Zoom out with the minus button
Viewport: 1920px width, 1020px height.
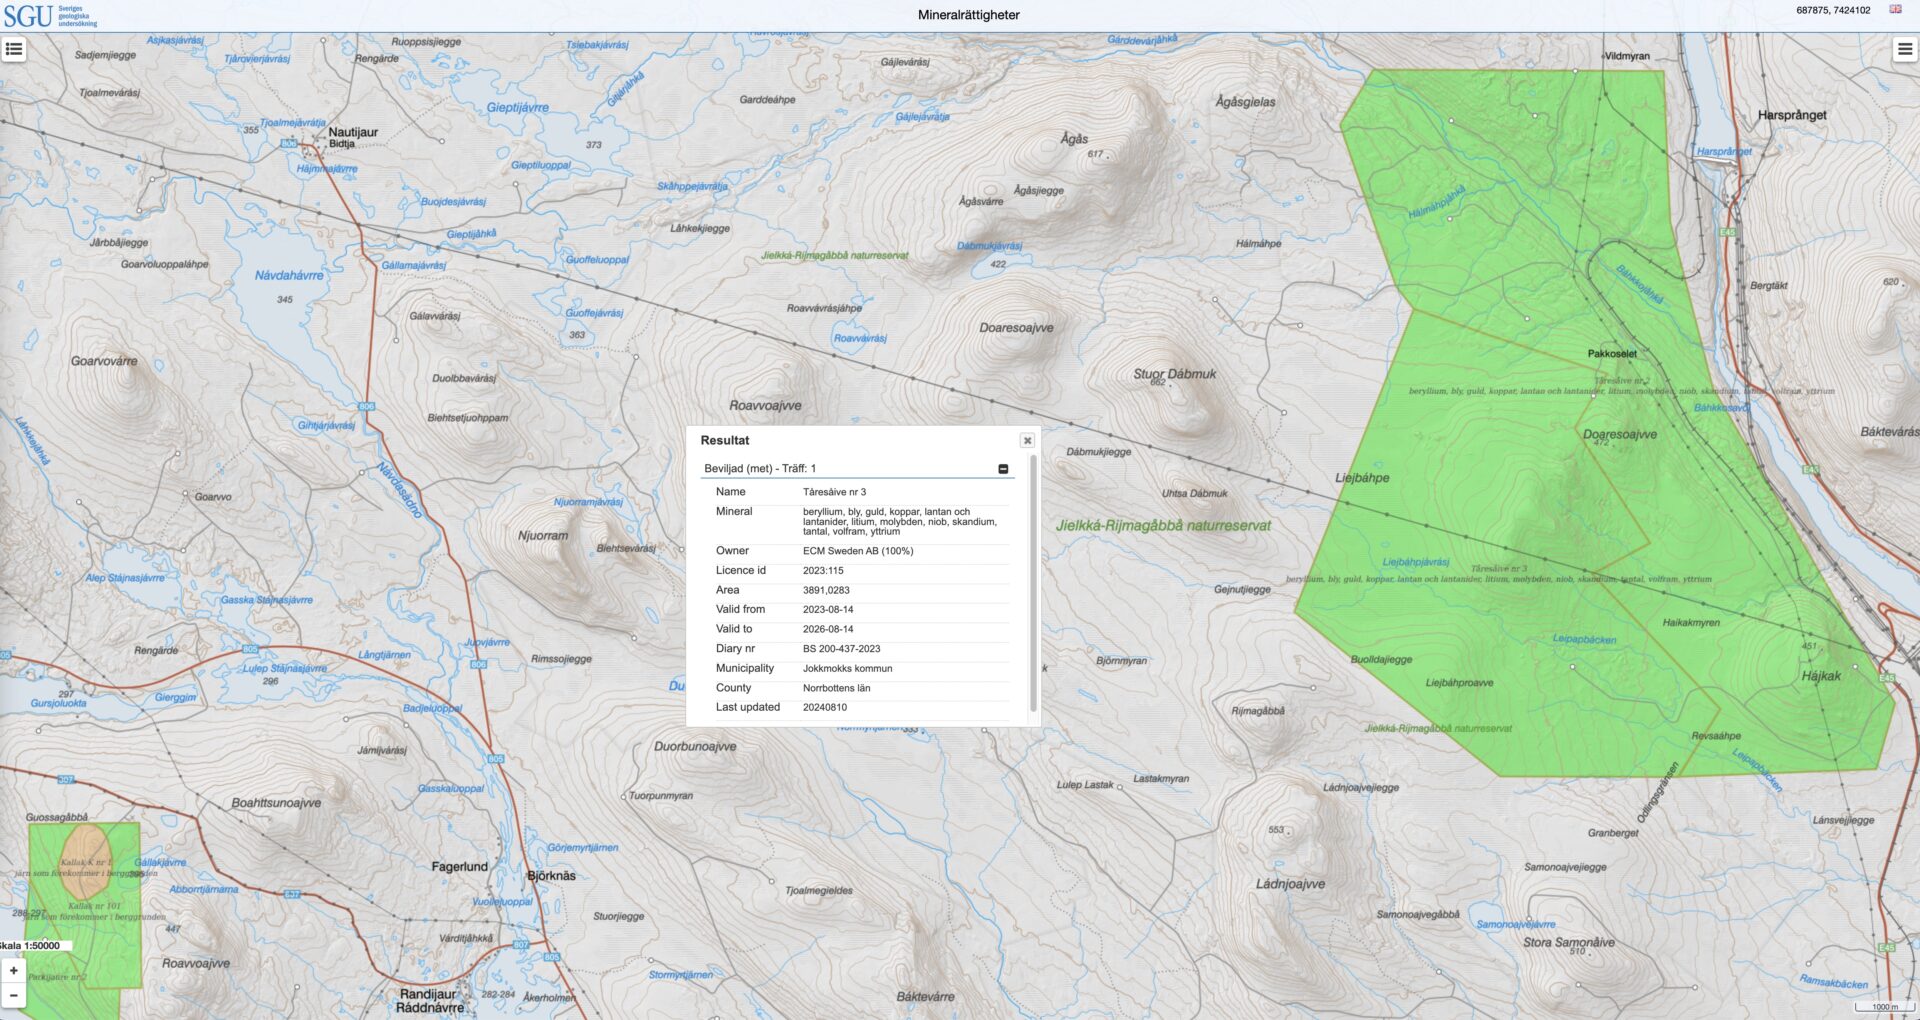coord(14,995)
